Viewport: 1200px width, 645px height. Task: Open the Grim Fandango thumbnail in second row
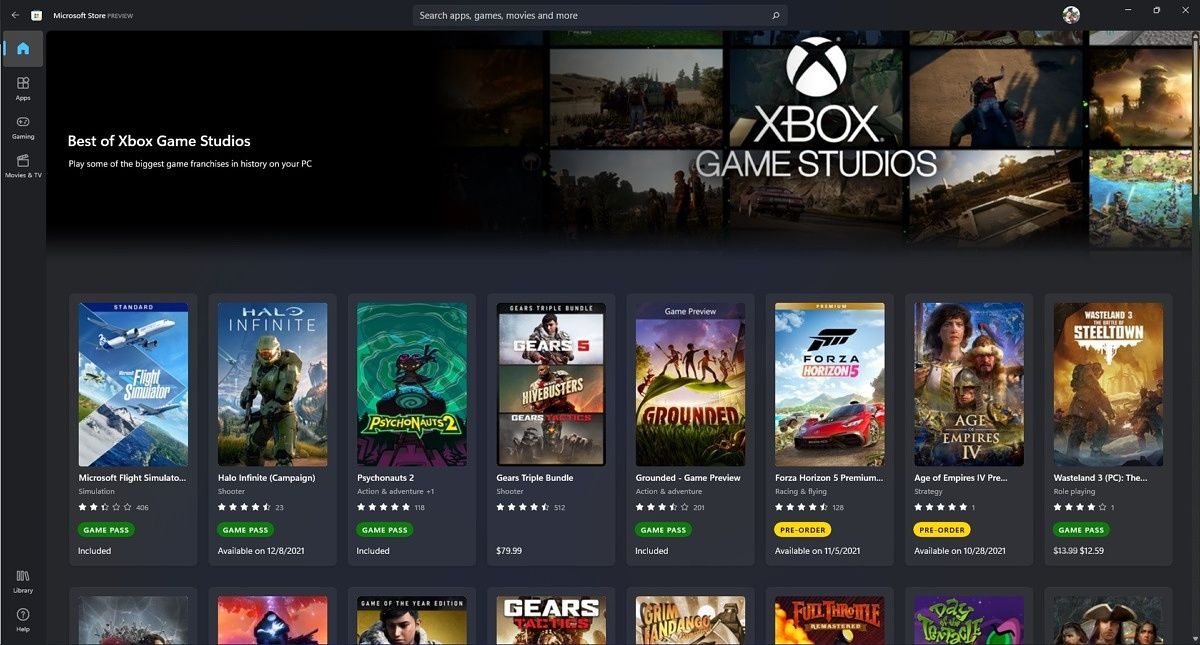690,621
